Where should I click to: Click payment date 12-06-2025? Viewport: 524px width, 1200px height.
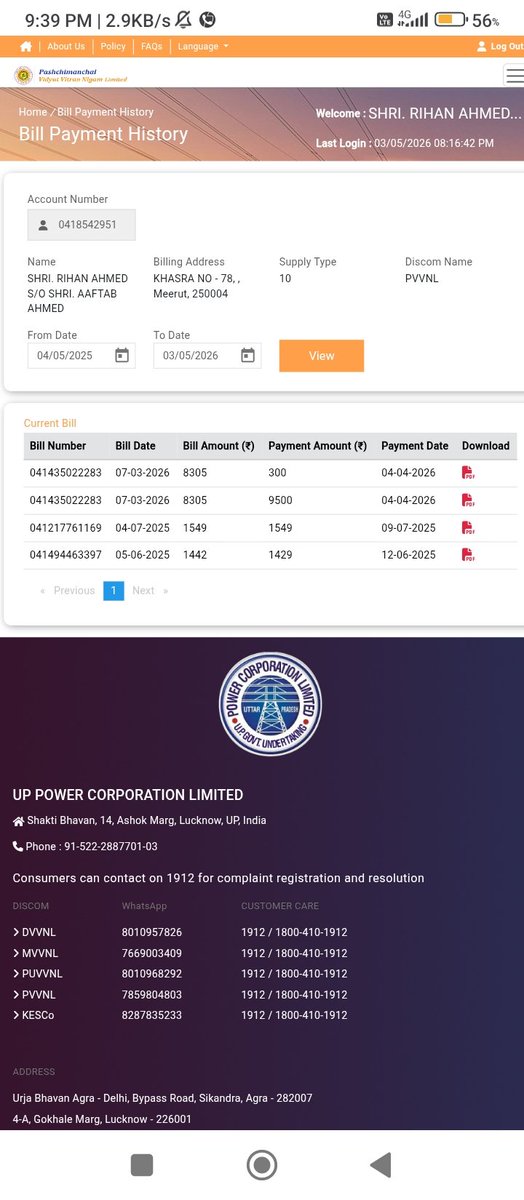pyautogui.click(x=408, y=555)
